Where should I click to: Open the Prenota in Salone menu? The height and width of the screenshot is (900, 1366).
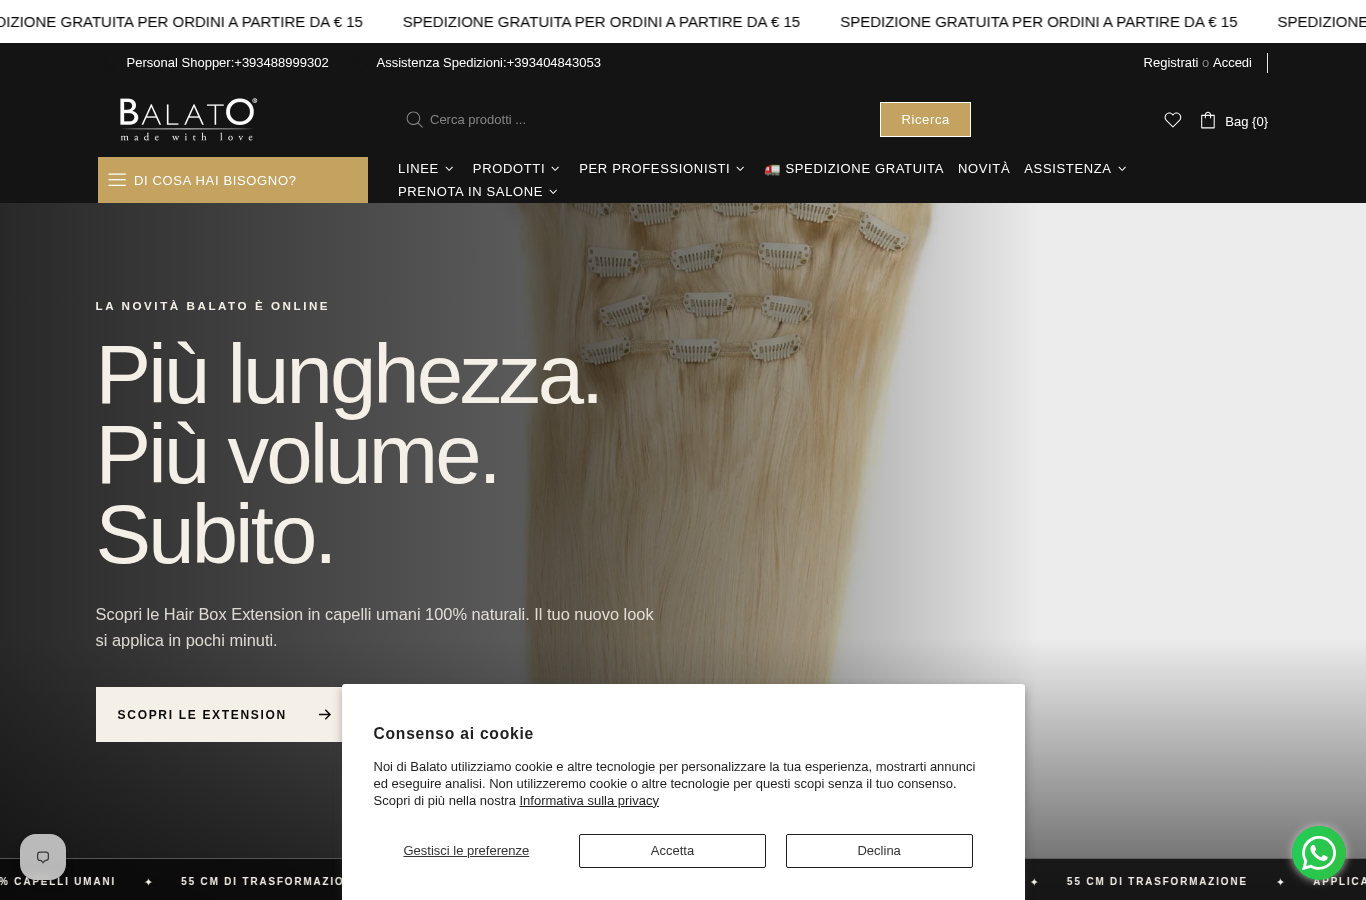tap(470, 192)
